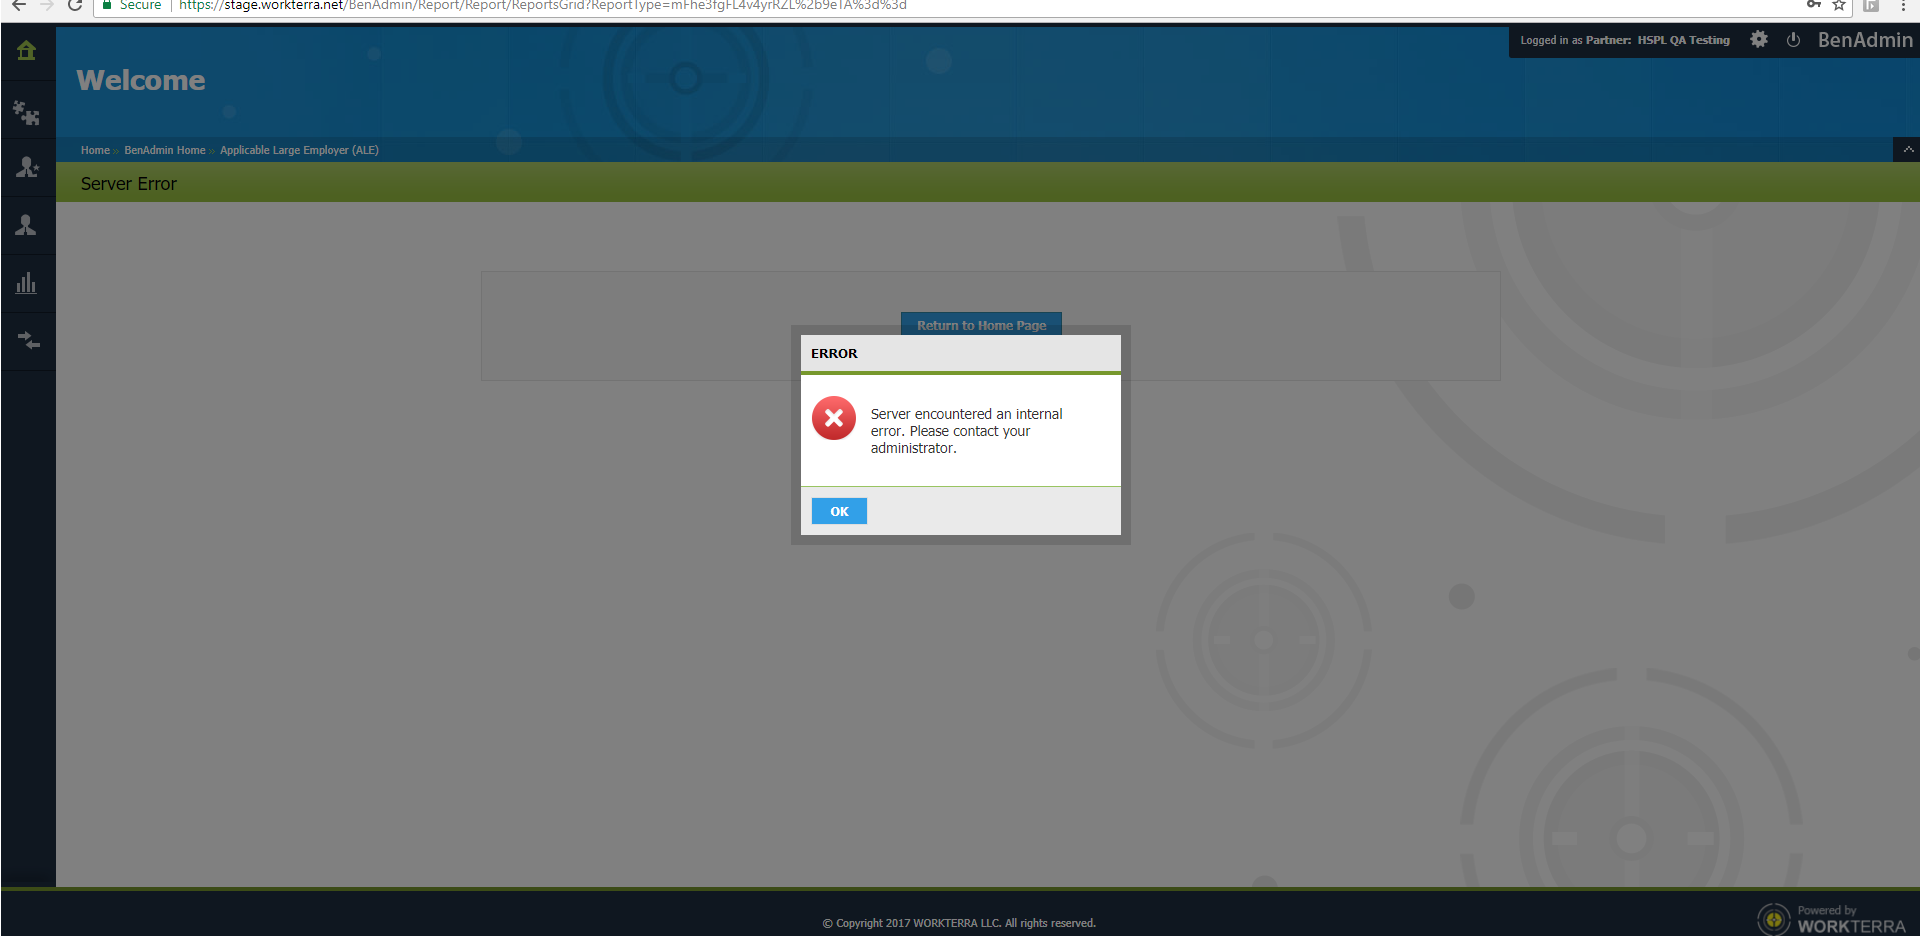Click the Powered by WORKTERRA logo
The image size is (1920, 936).
tap(1831, 918)
